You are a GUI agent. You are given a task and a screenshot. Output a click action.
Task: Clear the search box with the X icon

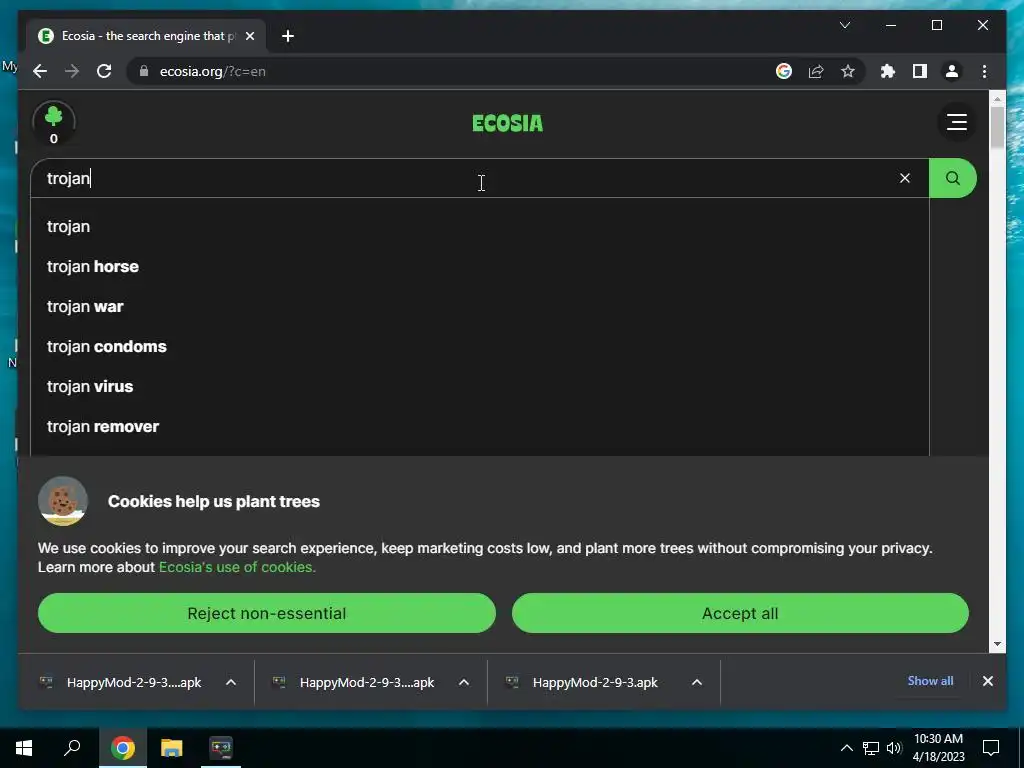(x=904, y=178)
